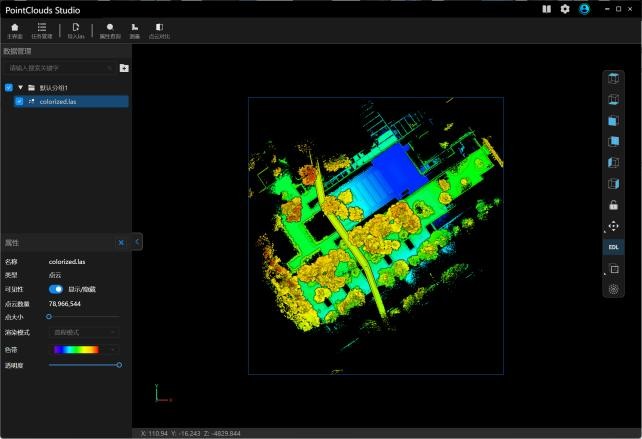Image resolution: width=642 pixels, height=439 pixels.
Task: Click the move/pan arrows icon
Action: [614, 226]
